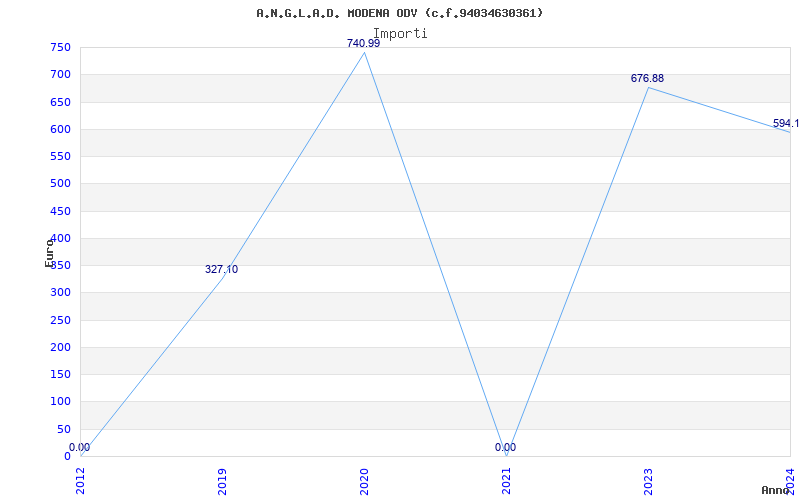
Task: Select the 2012 x-axis year label
Action: coord(80,482)
